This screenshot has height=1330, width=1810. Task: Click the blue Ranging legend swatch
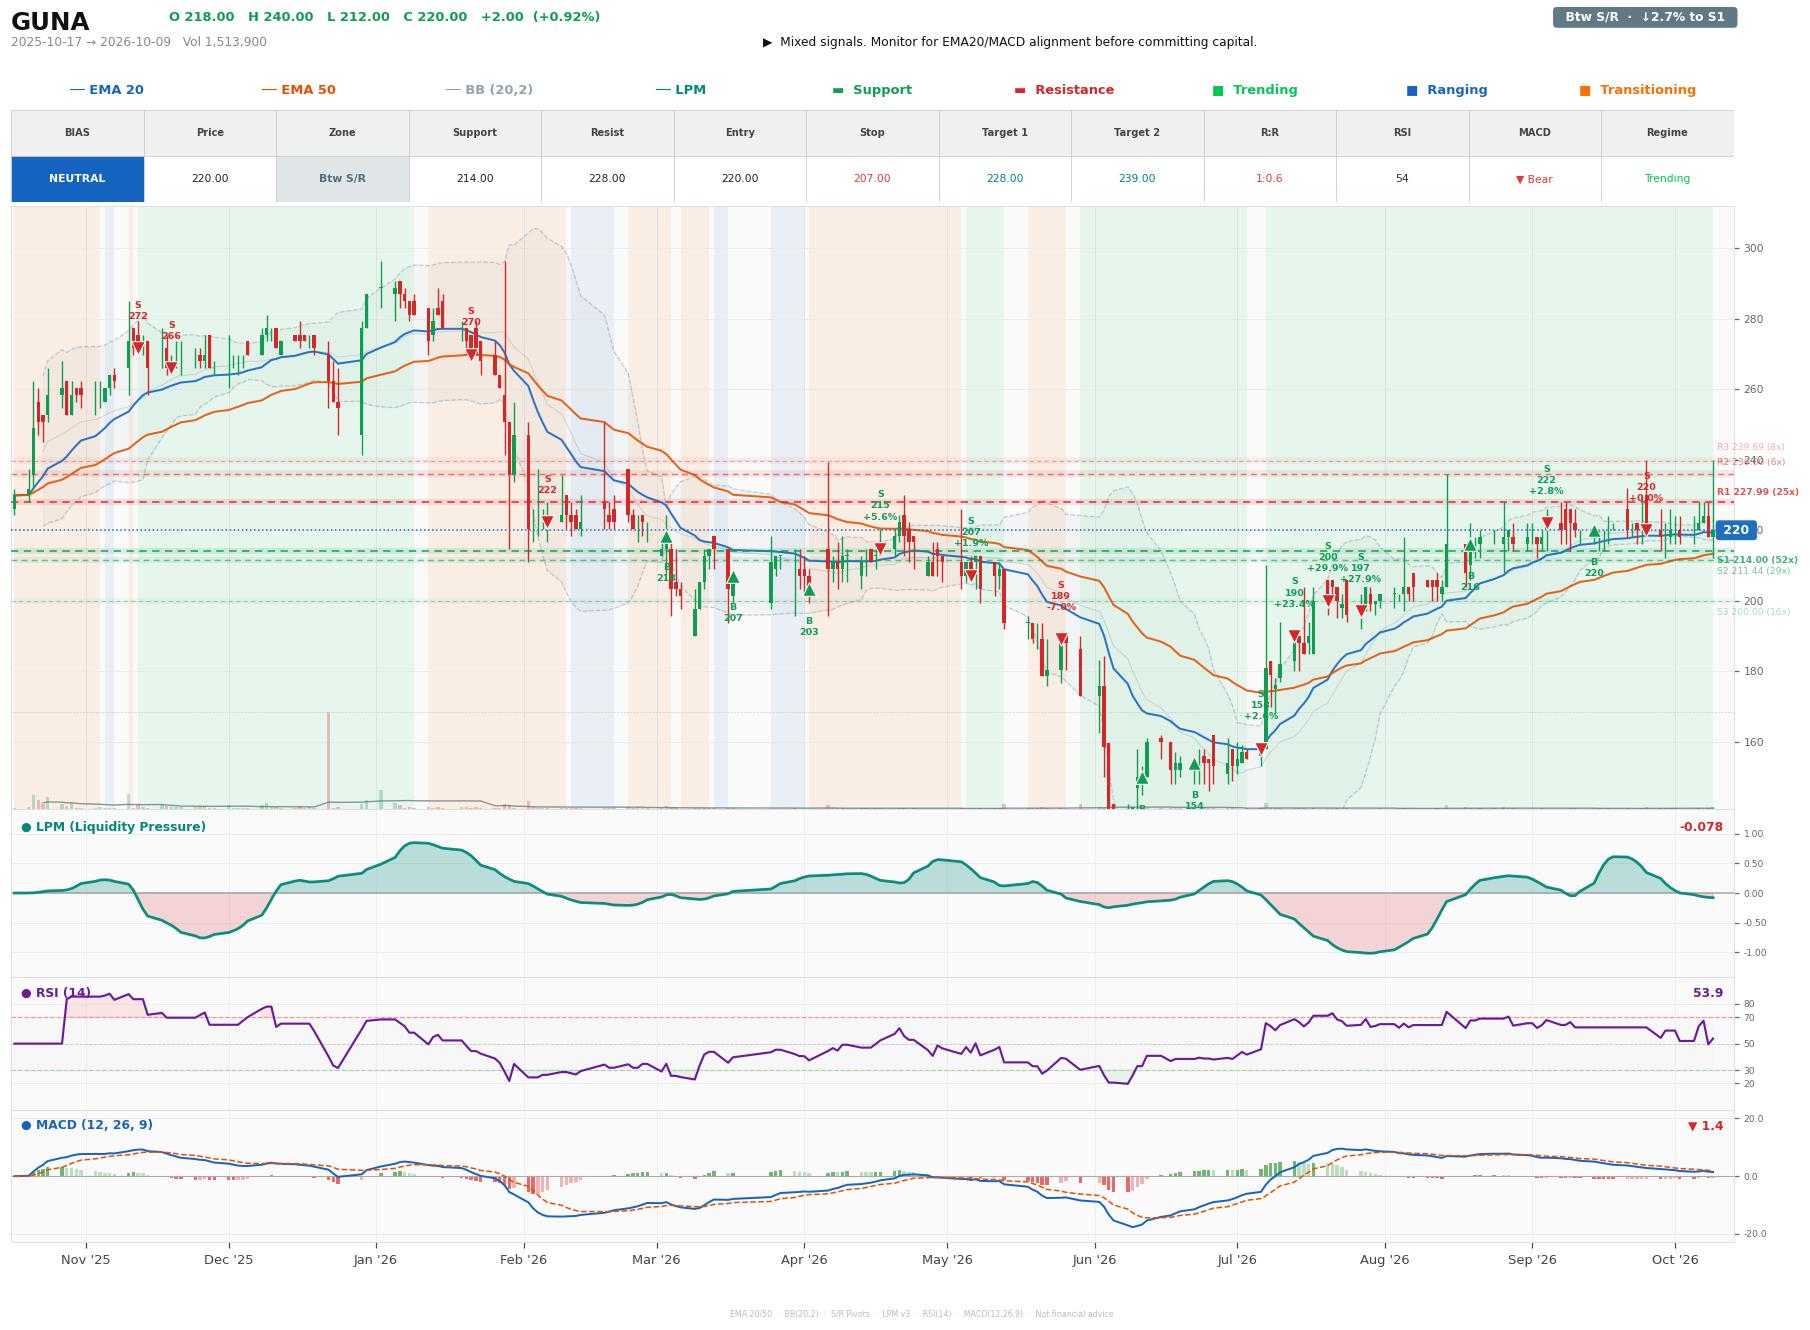1412,90
